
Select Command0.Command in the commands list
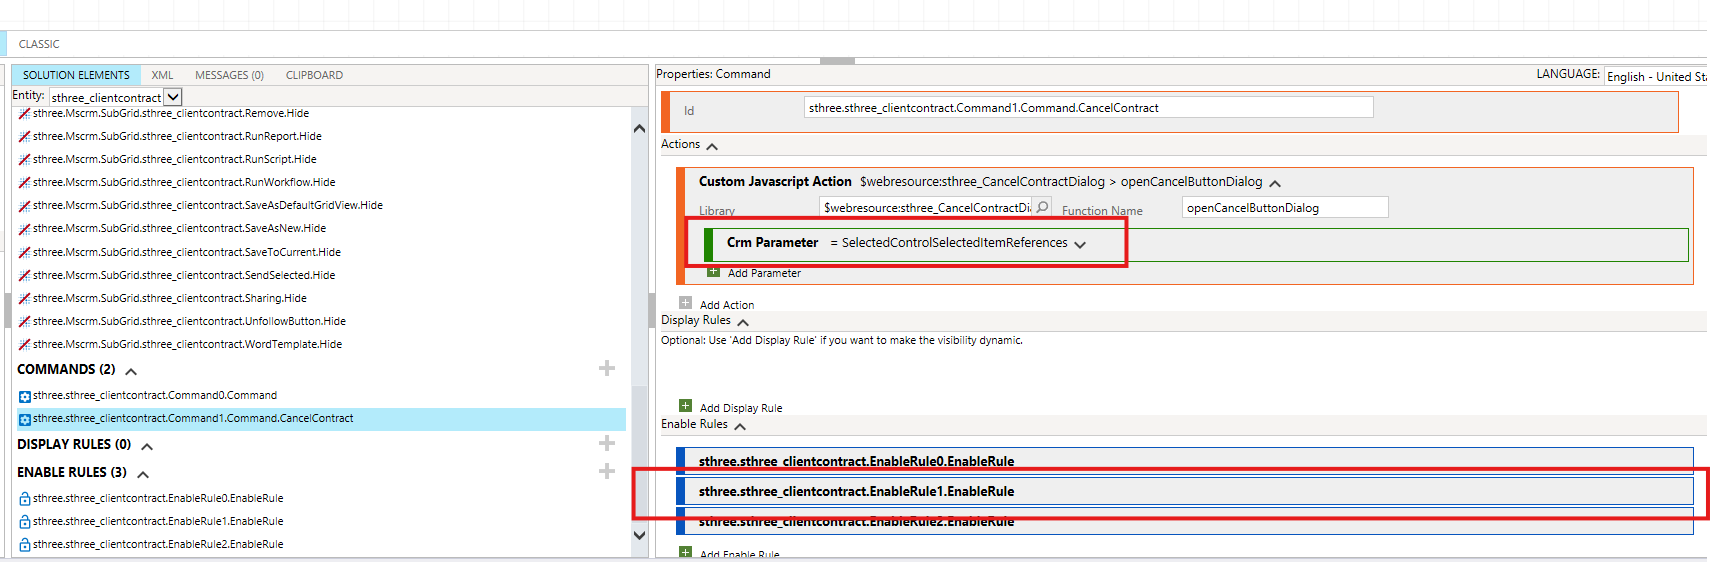pos(155,395)
